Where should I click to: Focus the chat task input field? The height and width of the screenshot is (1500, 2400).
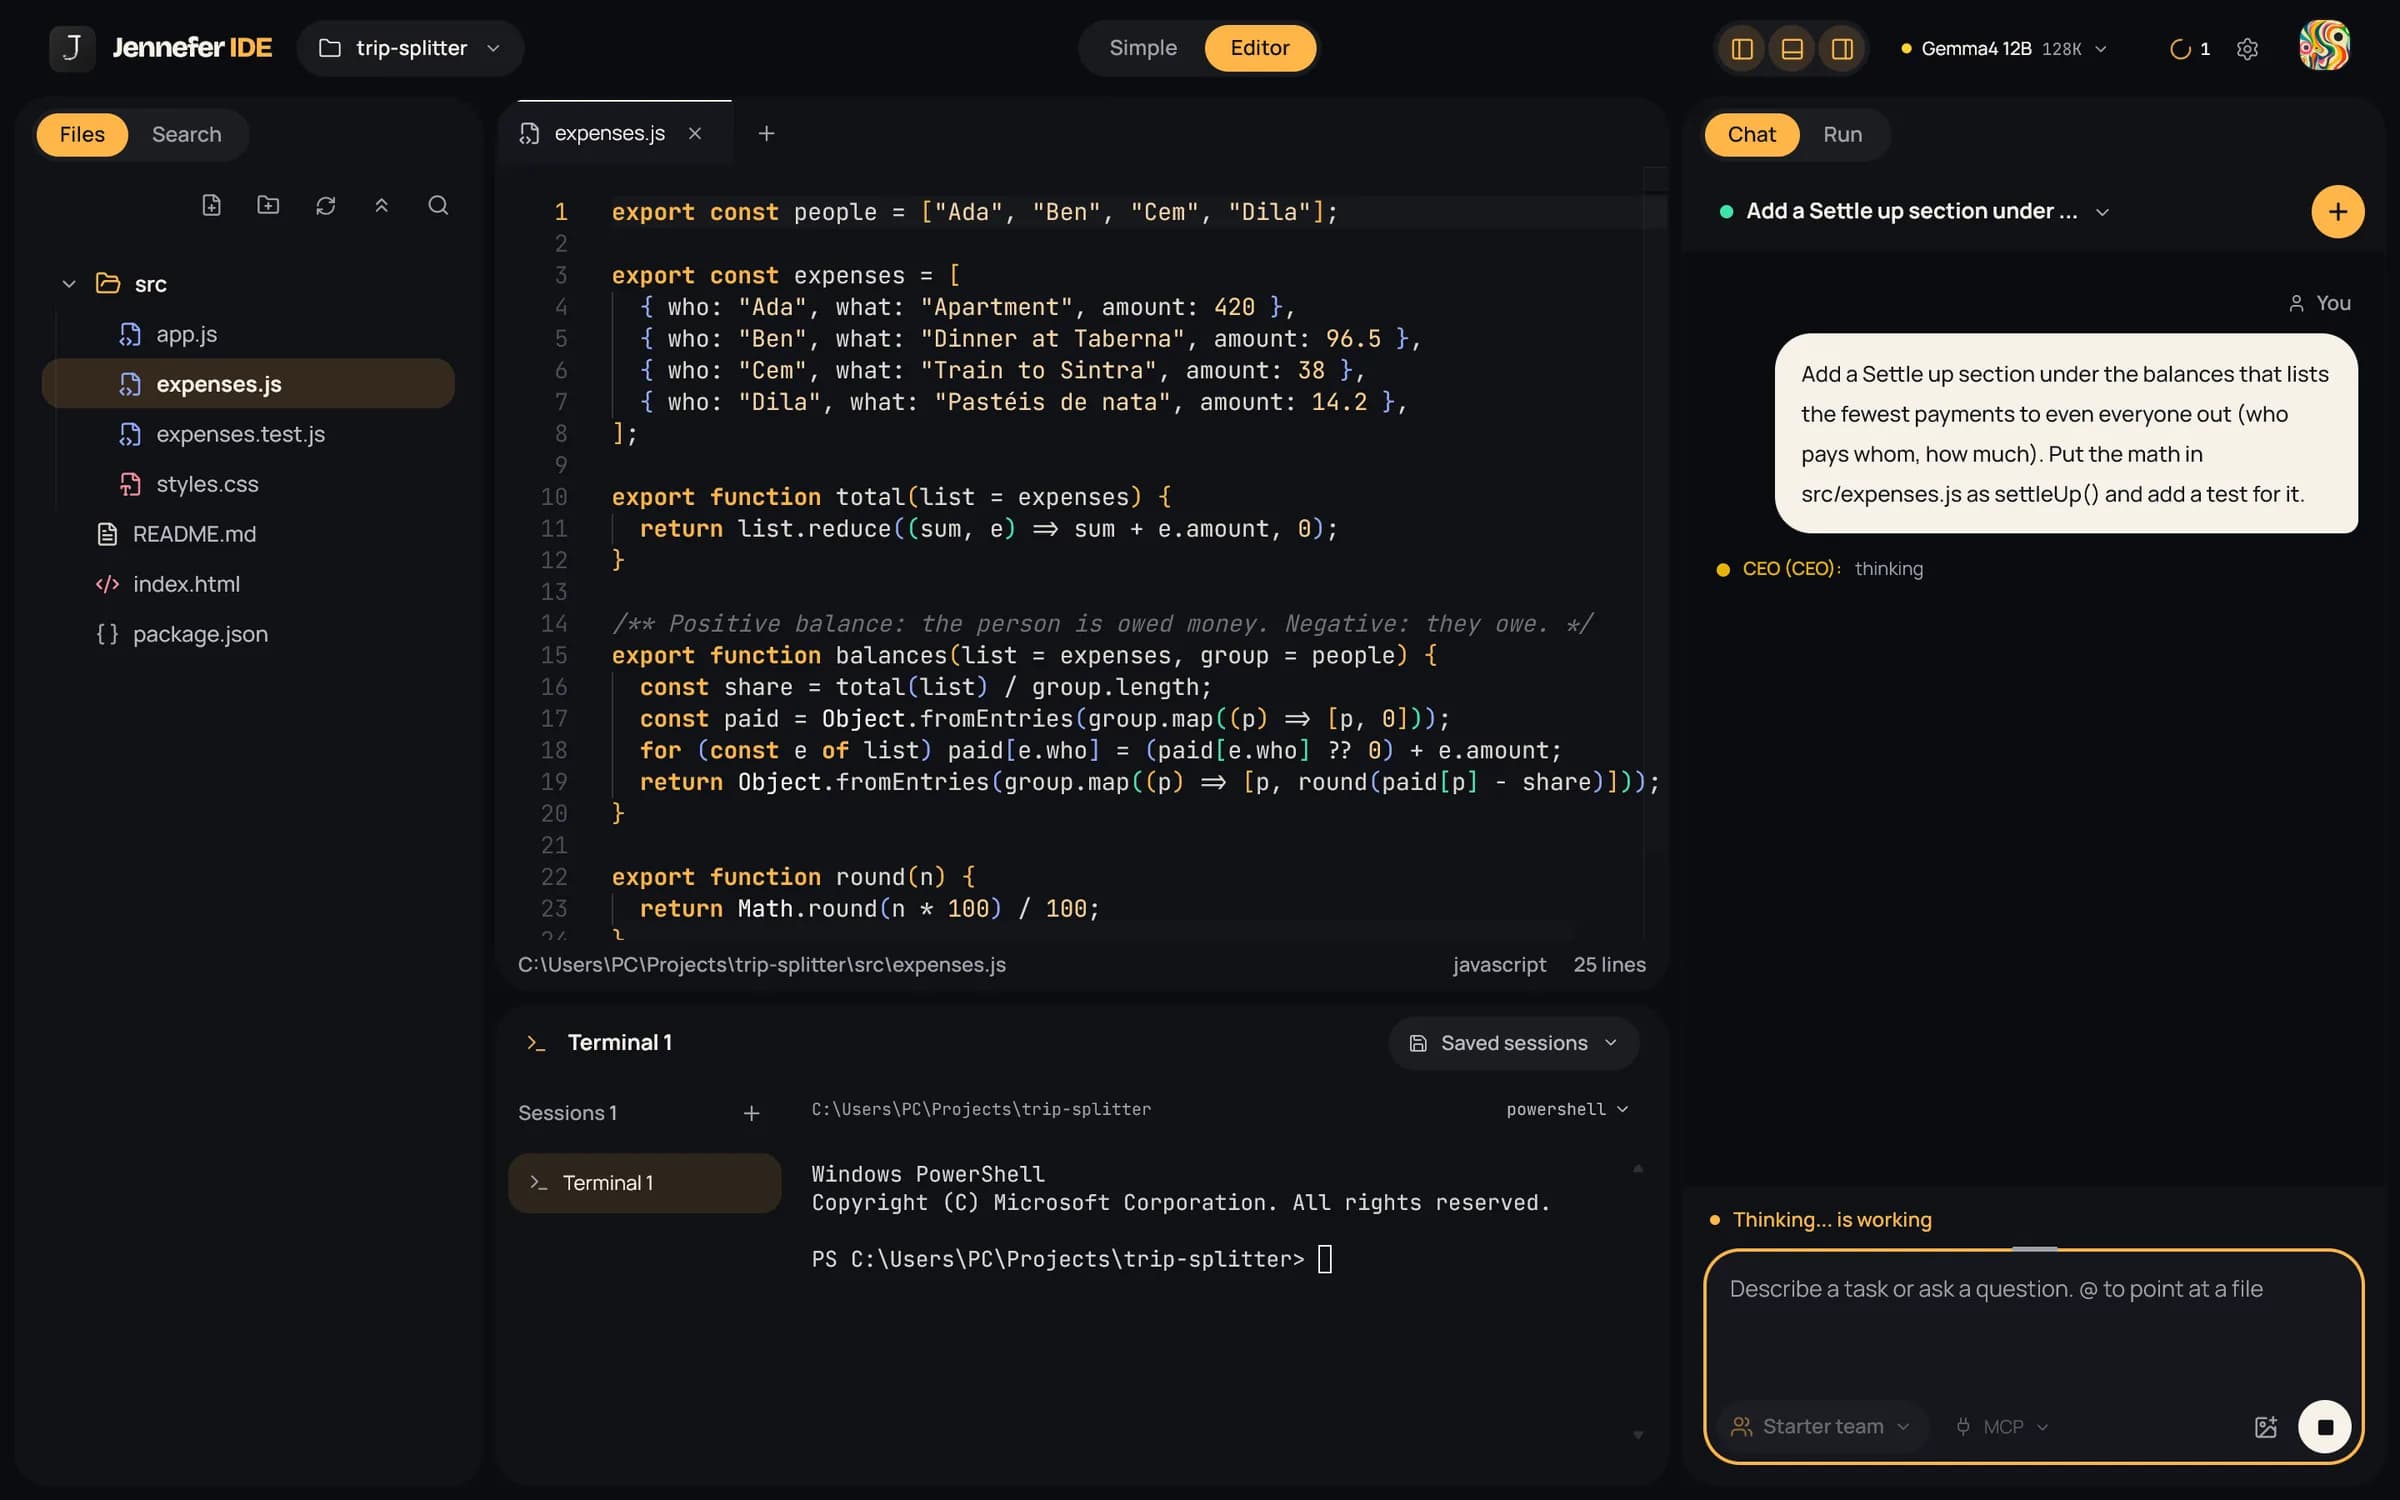coord(2032,1325)
